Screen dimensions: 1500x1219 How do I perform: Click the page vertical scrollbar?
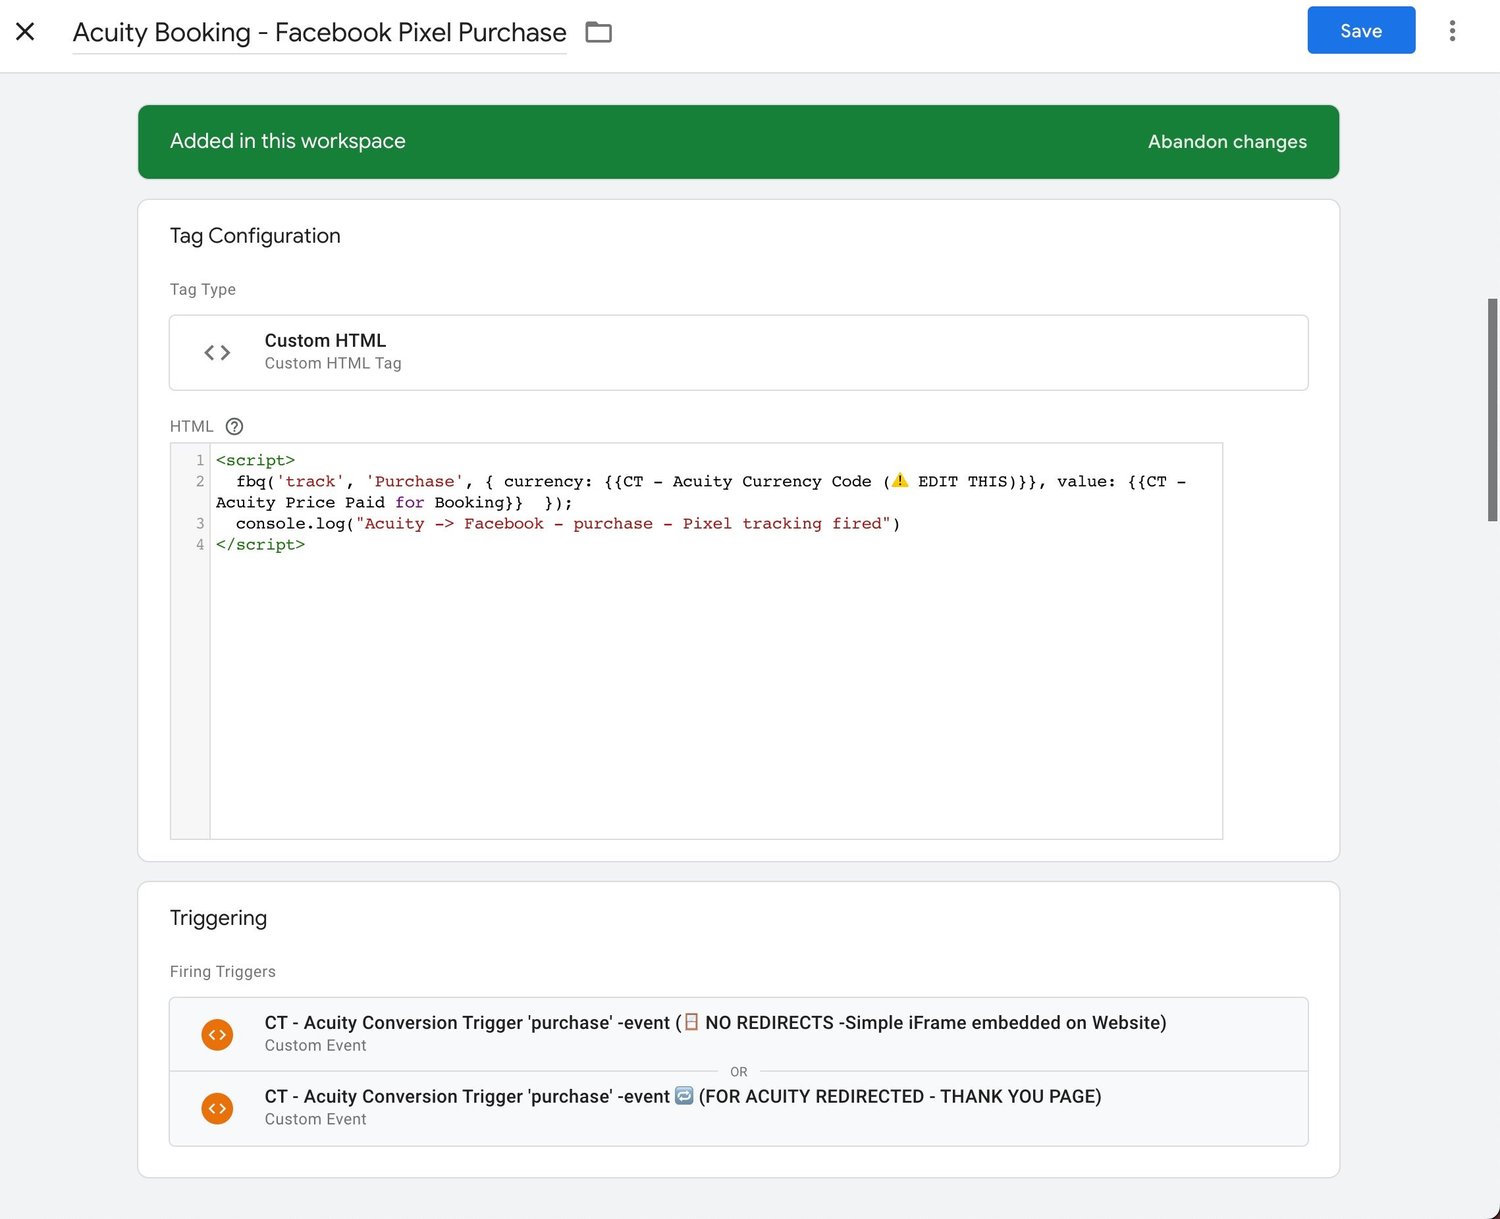click(x=1492, y=409)
